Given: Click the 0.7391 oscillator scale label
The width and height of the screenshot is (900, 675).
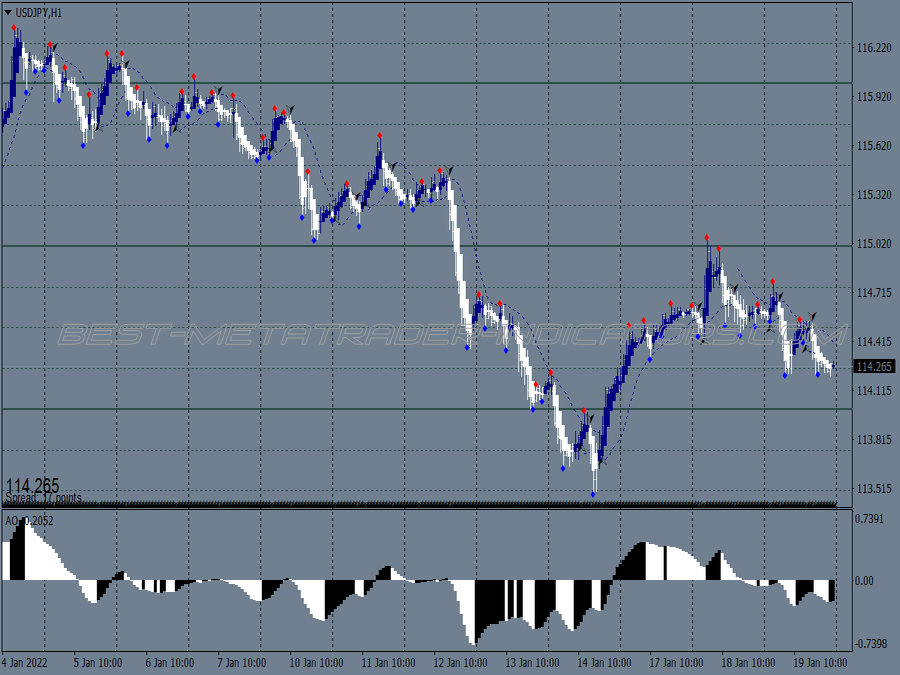Looking at the screenshot, I should (x=870, y=519).
